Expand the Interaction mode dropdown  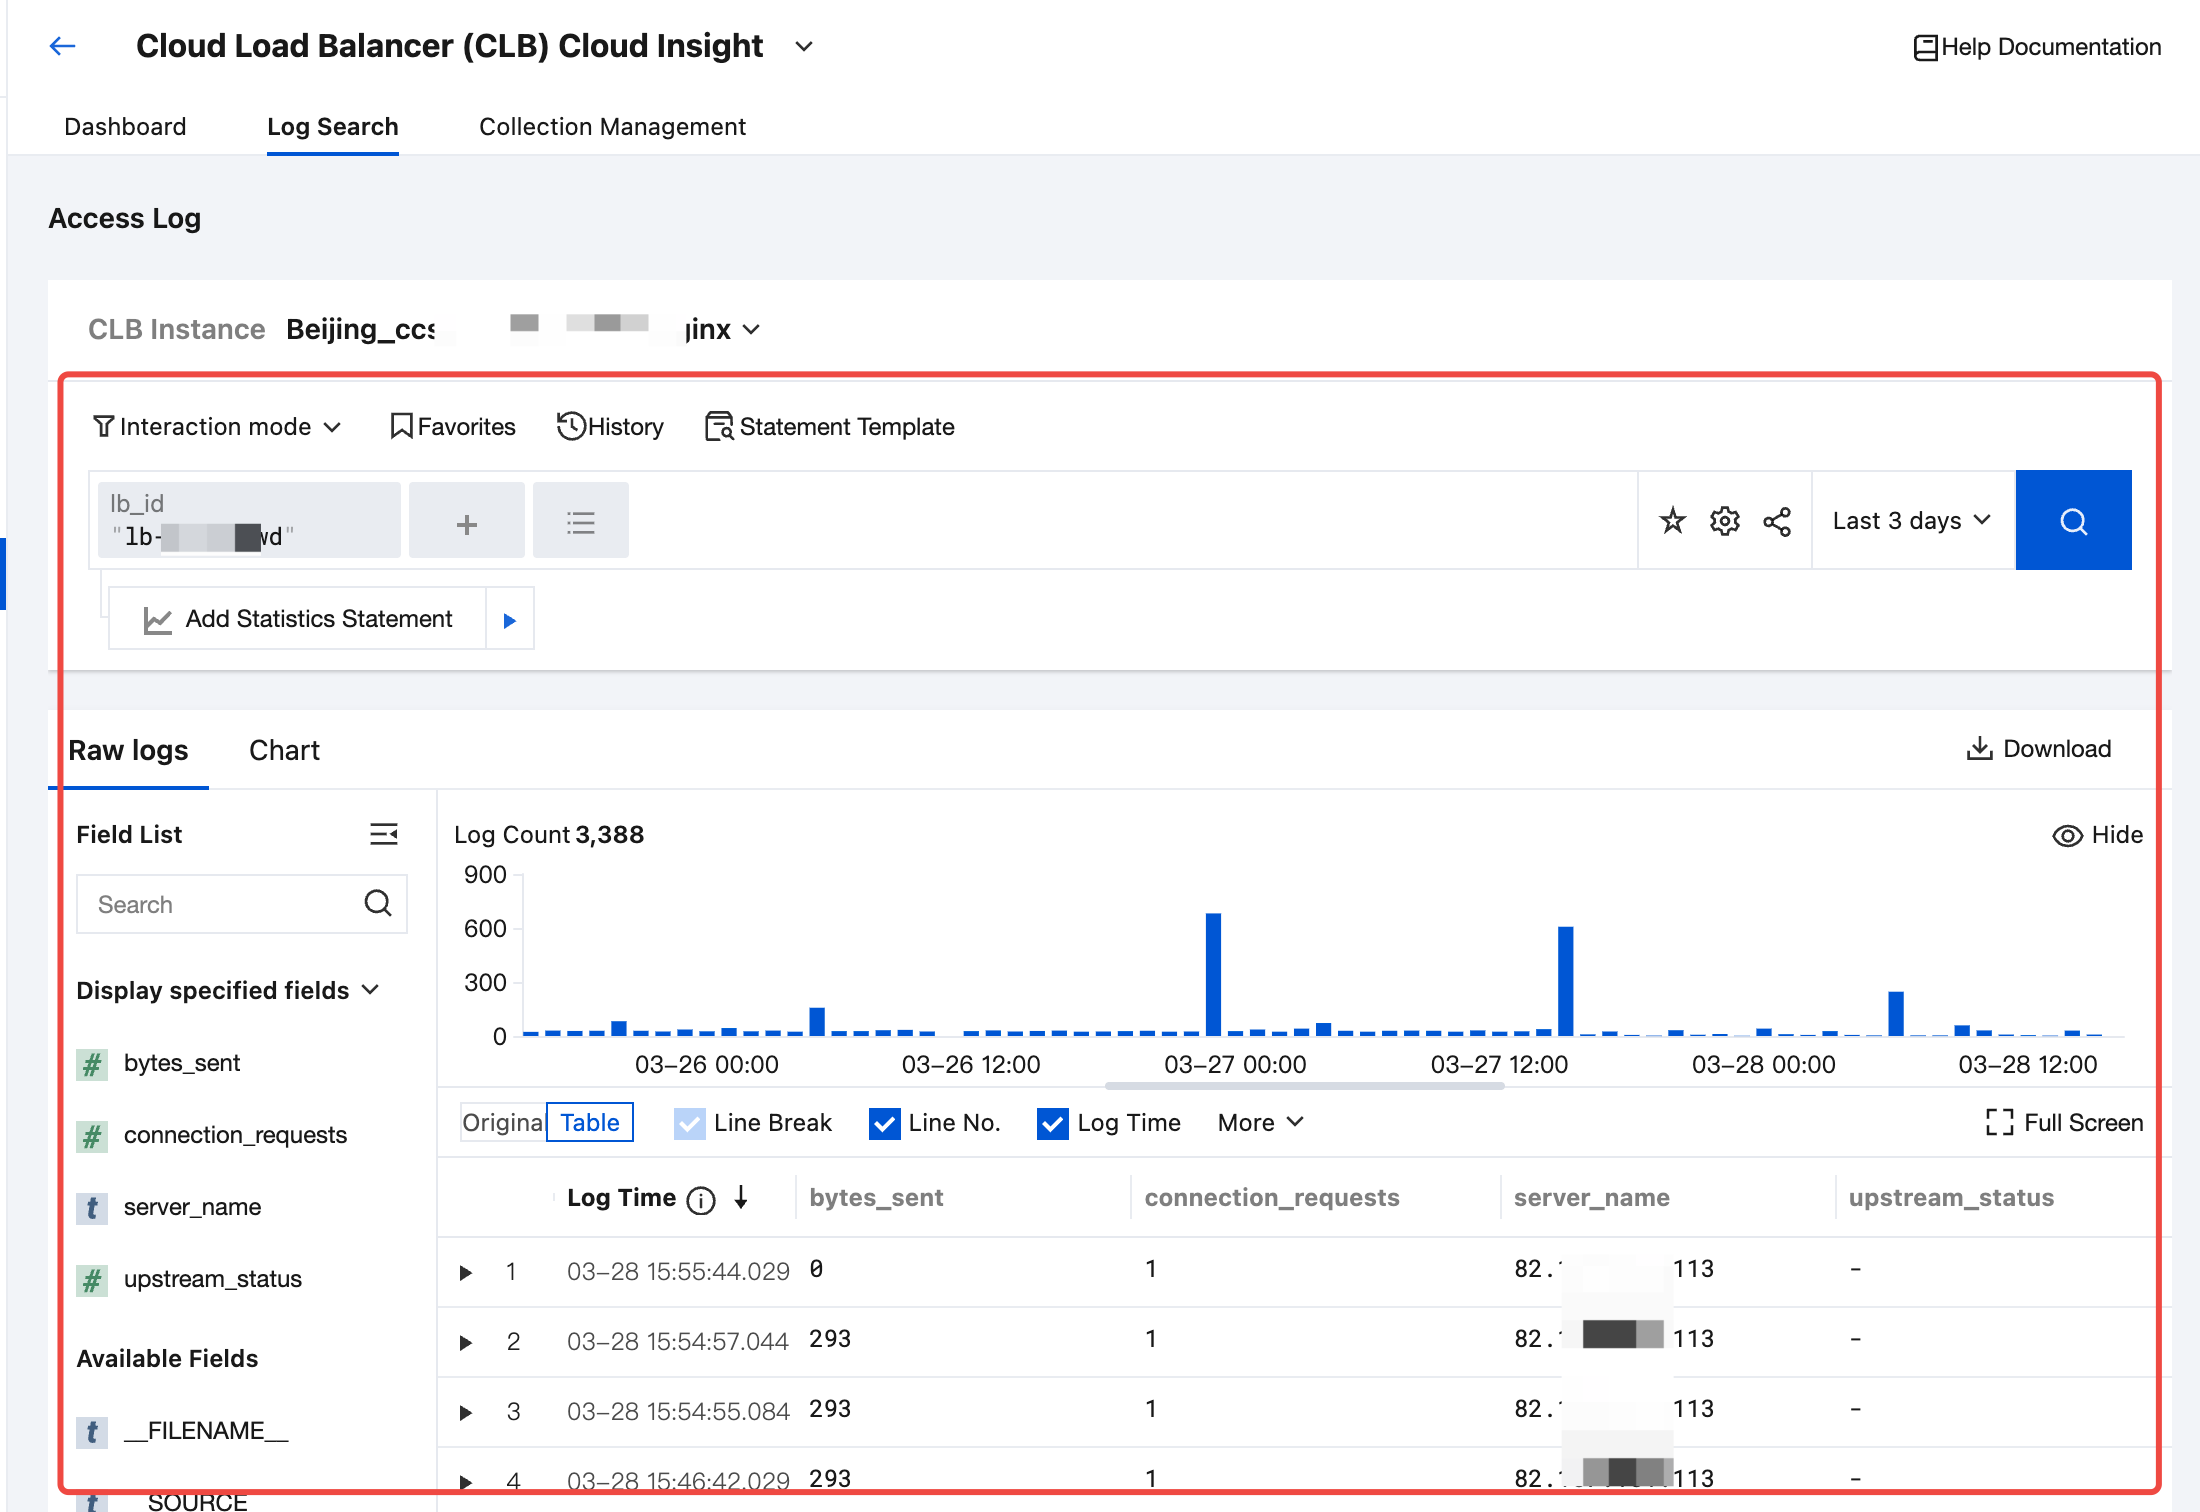coord(217,427)
